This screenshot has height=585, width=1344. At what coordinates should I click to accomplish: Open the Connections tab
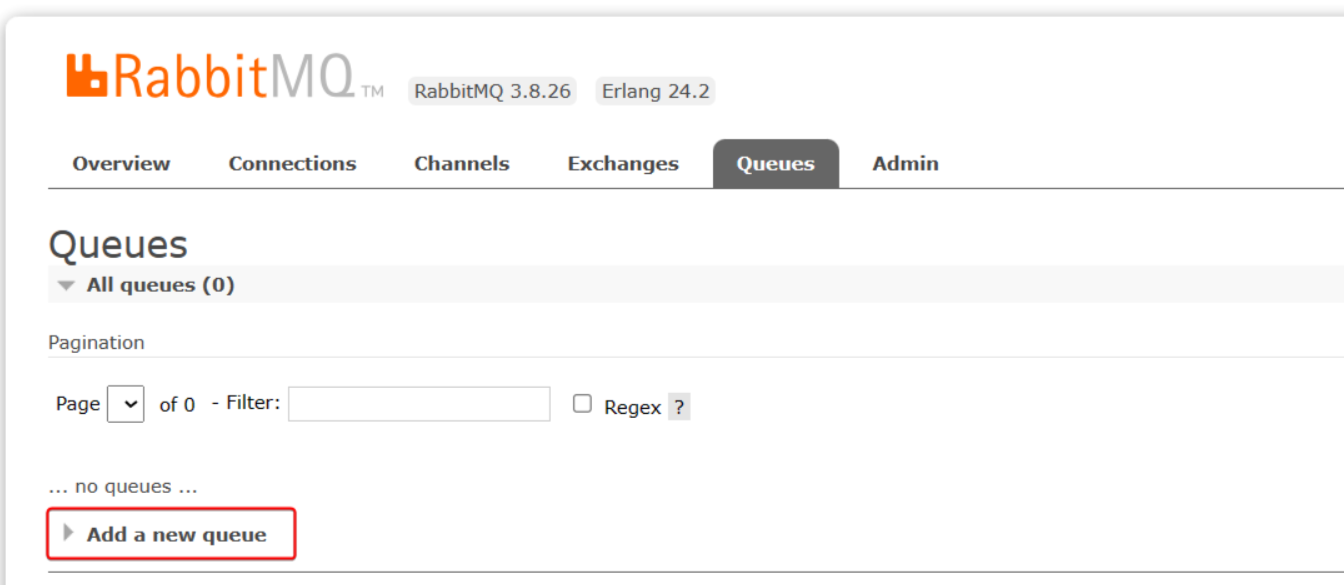[292, 164]
